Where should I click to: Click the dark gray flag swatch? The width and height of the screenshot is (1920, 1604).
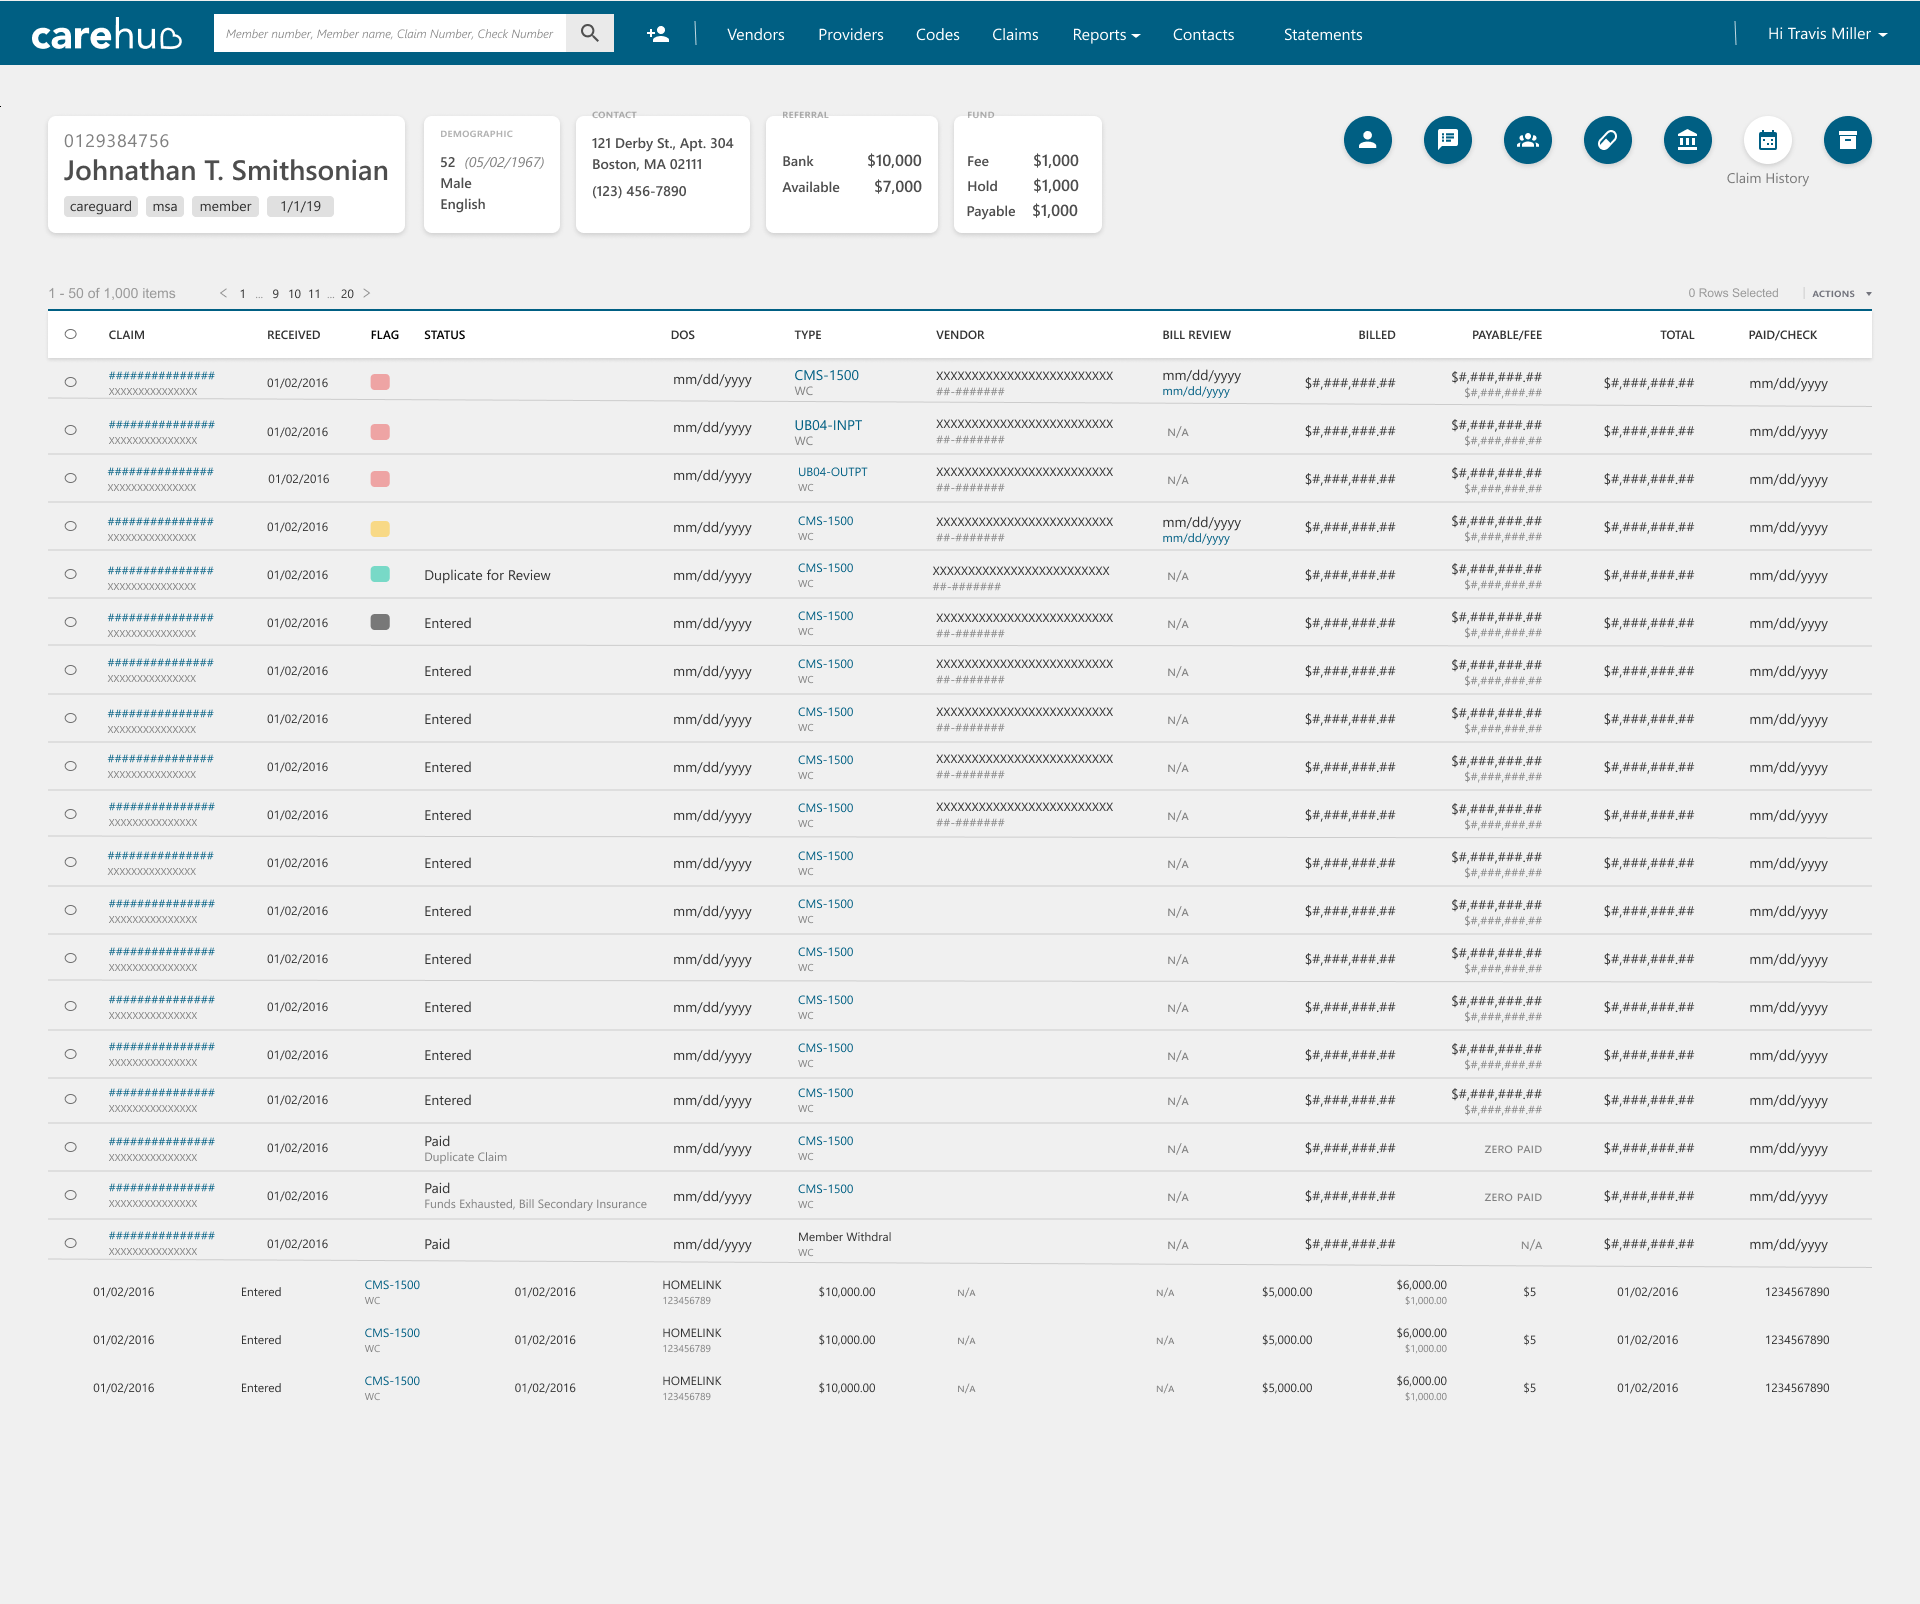(380, 622)
